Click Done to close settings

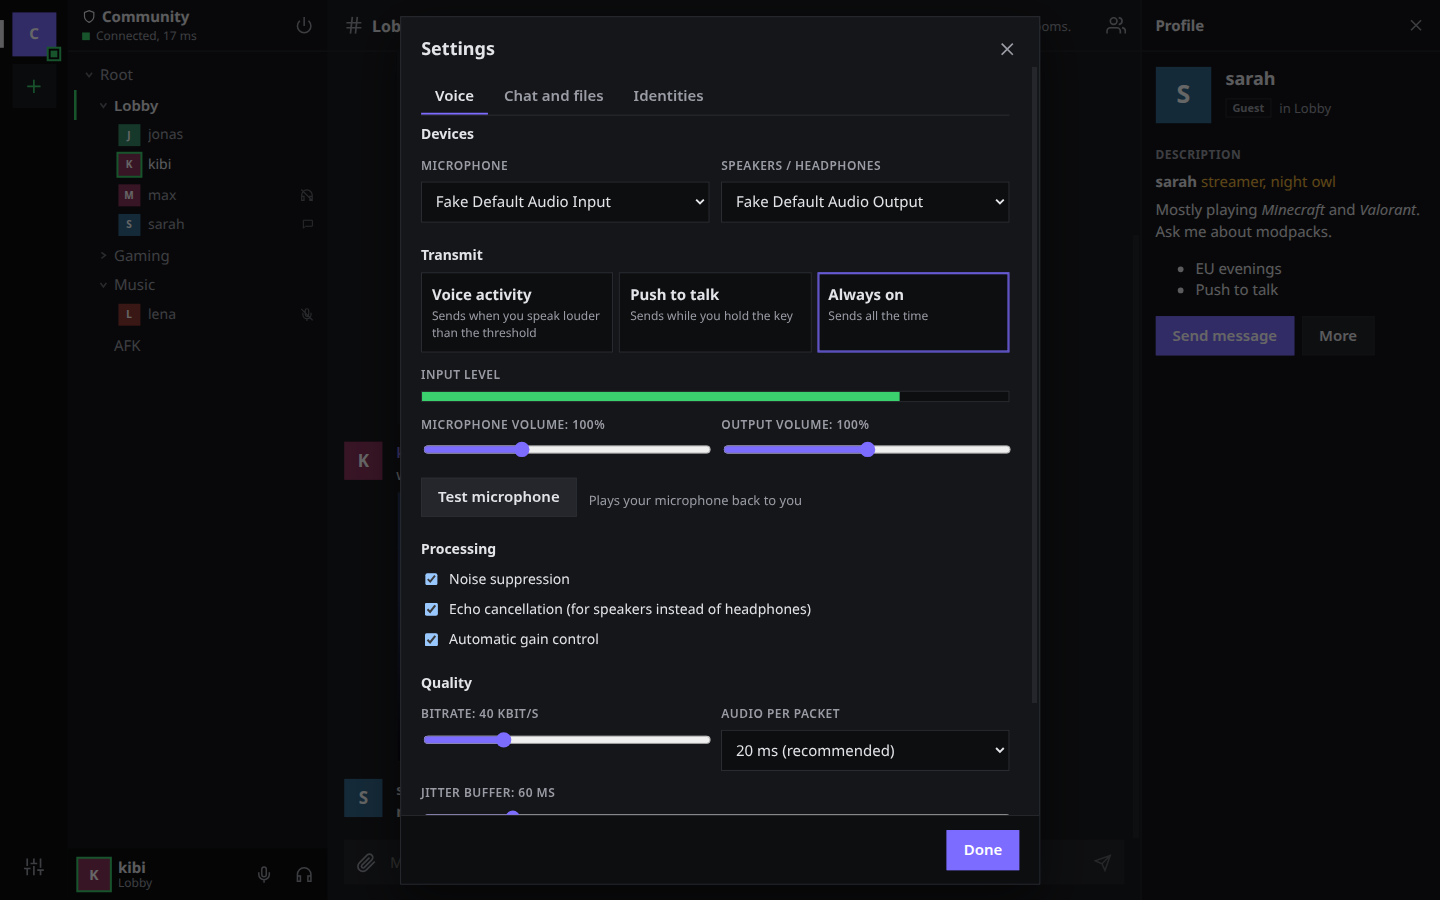tap(983, 850)
